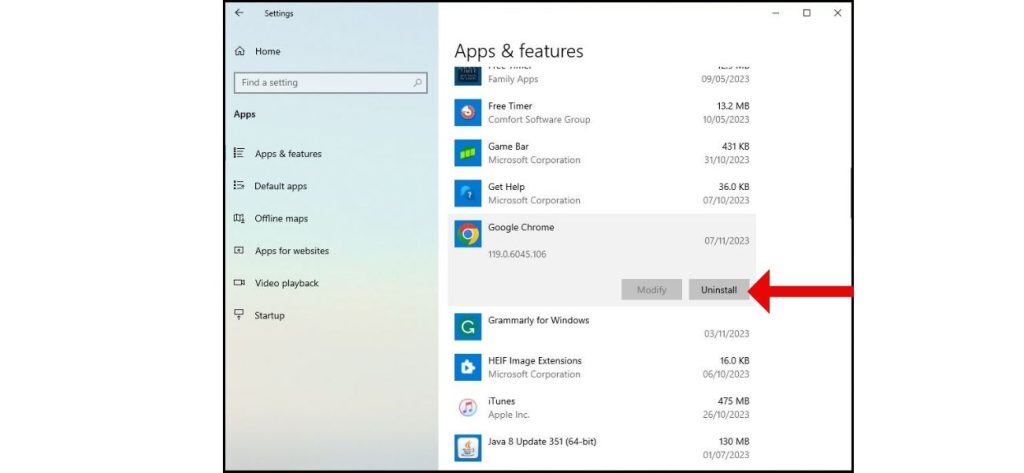1024x473 pixels.
Task: Click the search magnifier icon
Action: 417,83
